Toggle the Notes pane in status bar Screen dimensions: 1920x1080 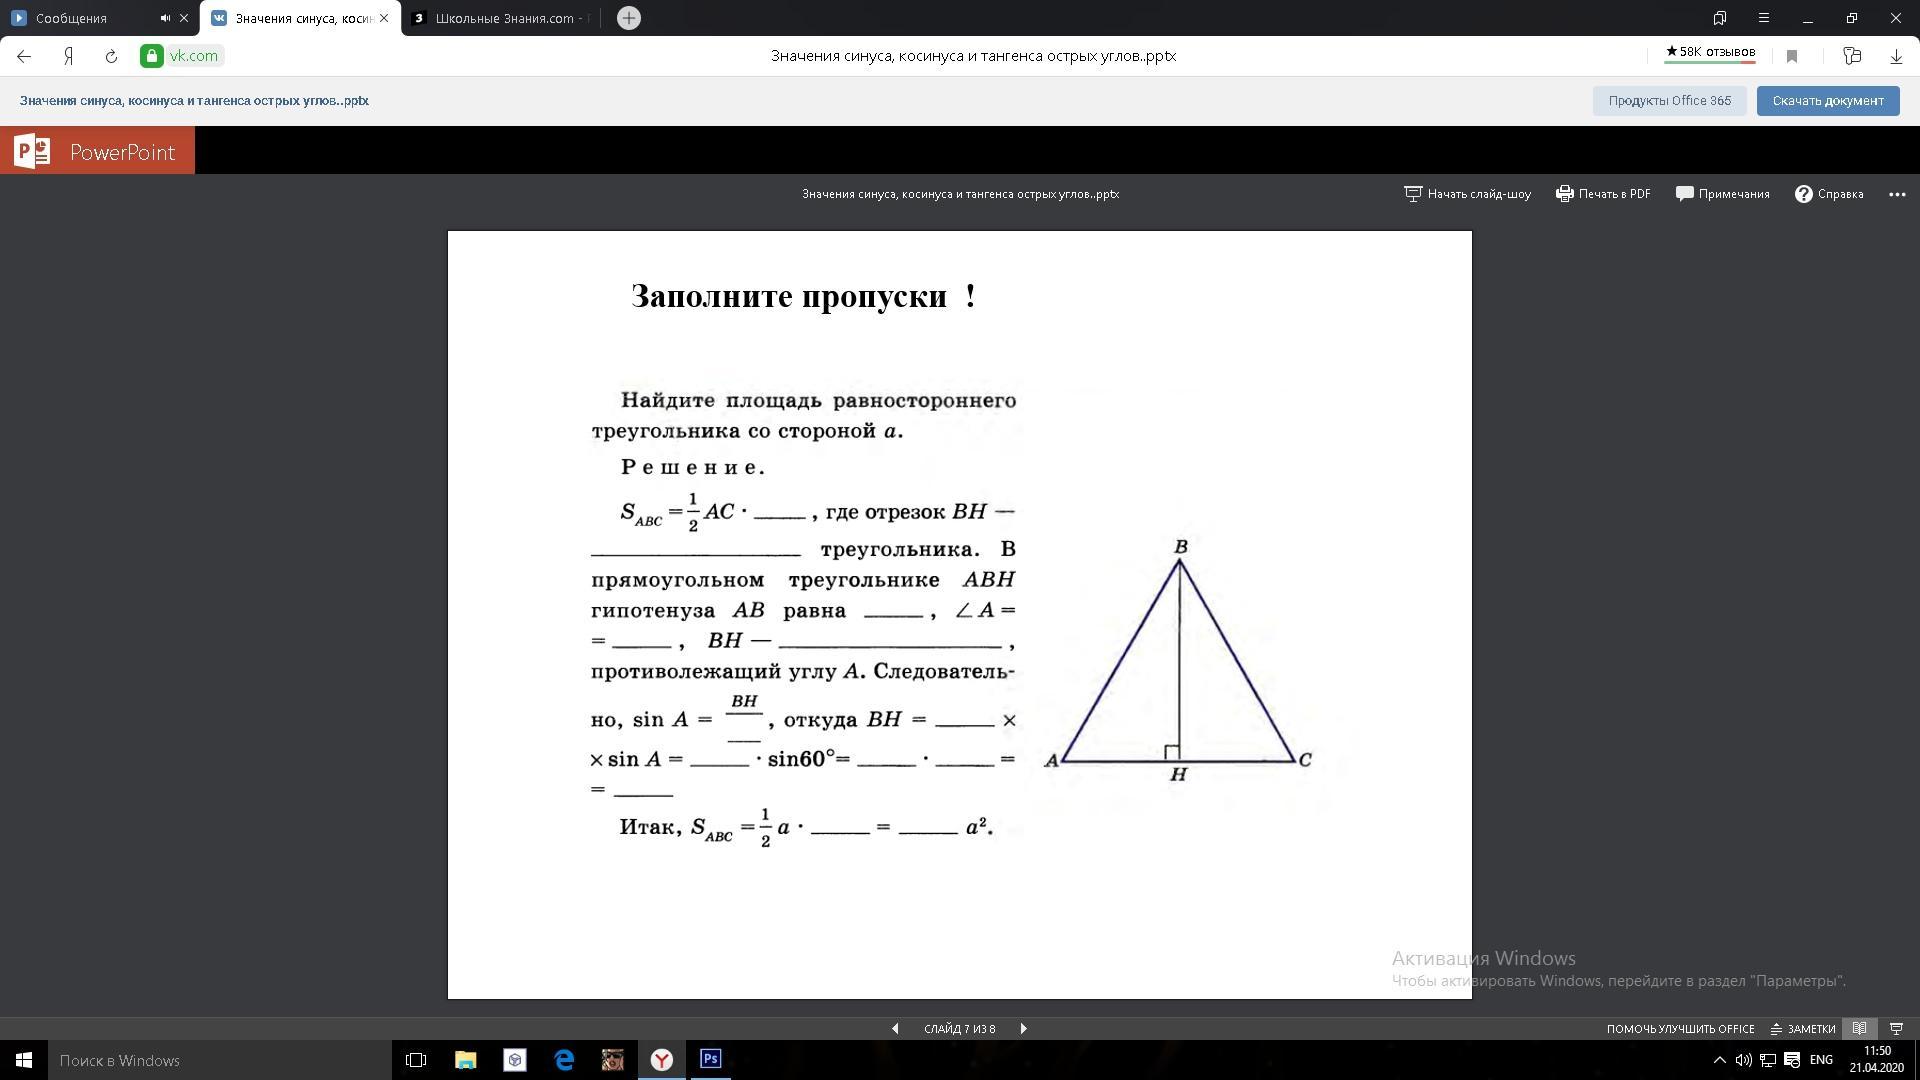[1803, 1028]
